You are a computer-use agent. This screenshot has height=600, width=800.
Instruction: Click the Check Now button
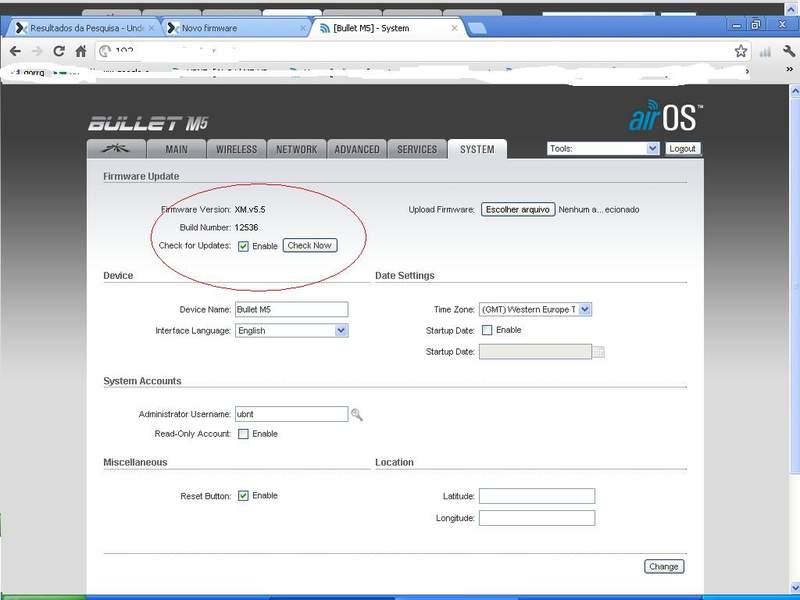[x=310, y=245]
